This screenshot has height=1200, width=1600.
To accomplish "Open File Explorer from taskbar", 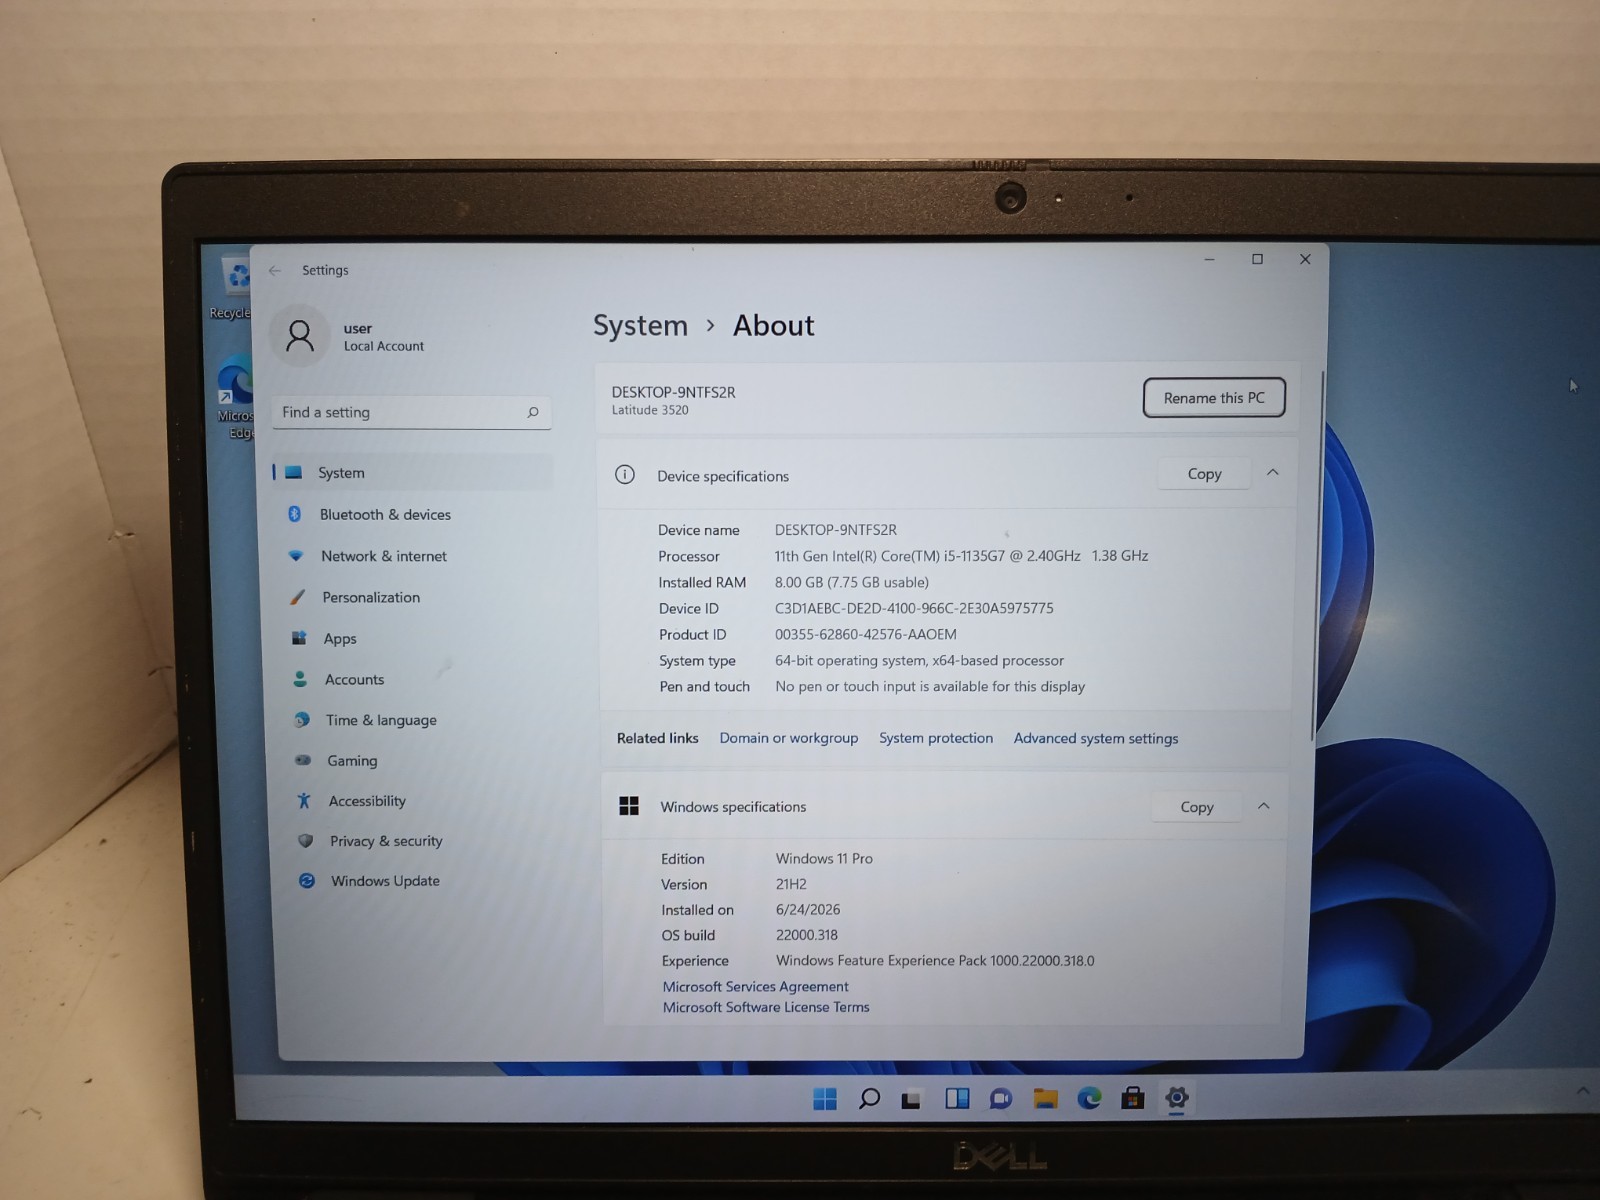I will click(x=1046, y=1099).
